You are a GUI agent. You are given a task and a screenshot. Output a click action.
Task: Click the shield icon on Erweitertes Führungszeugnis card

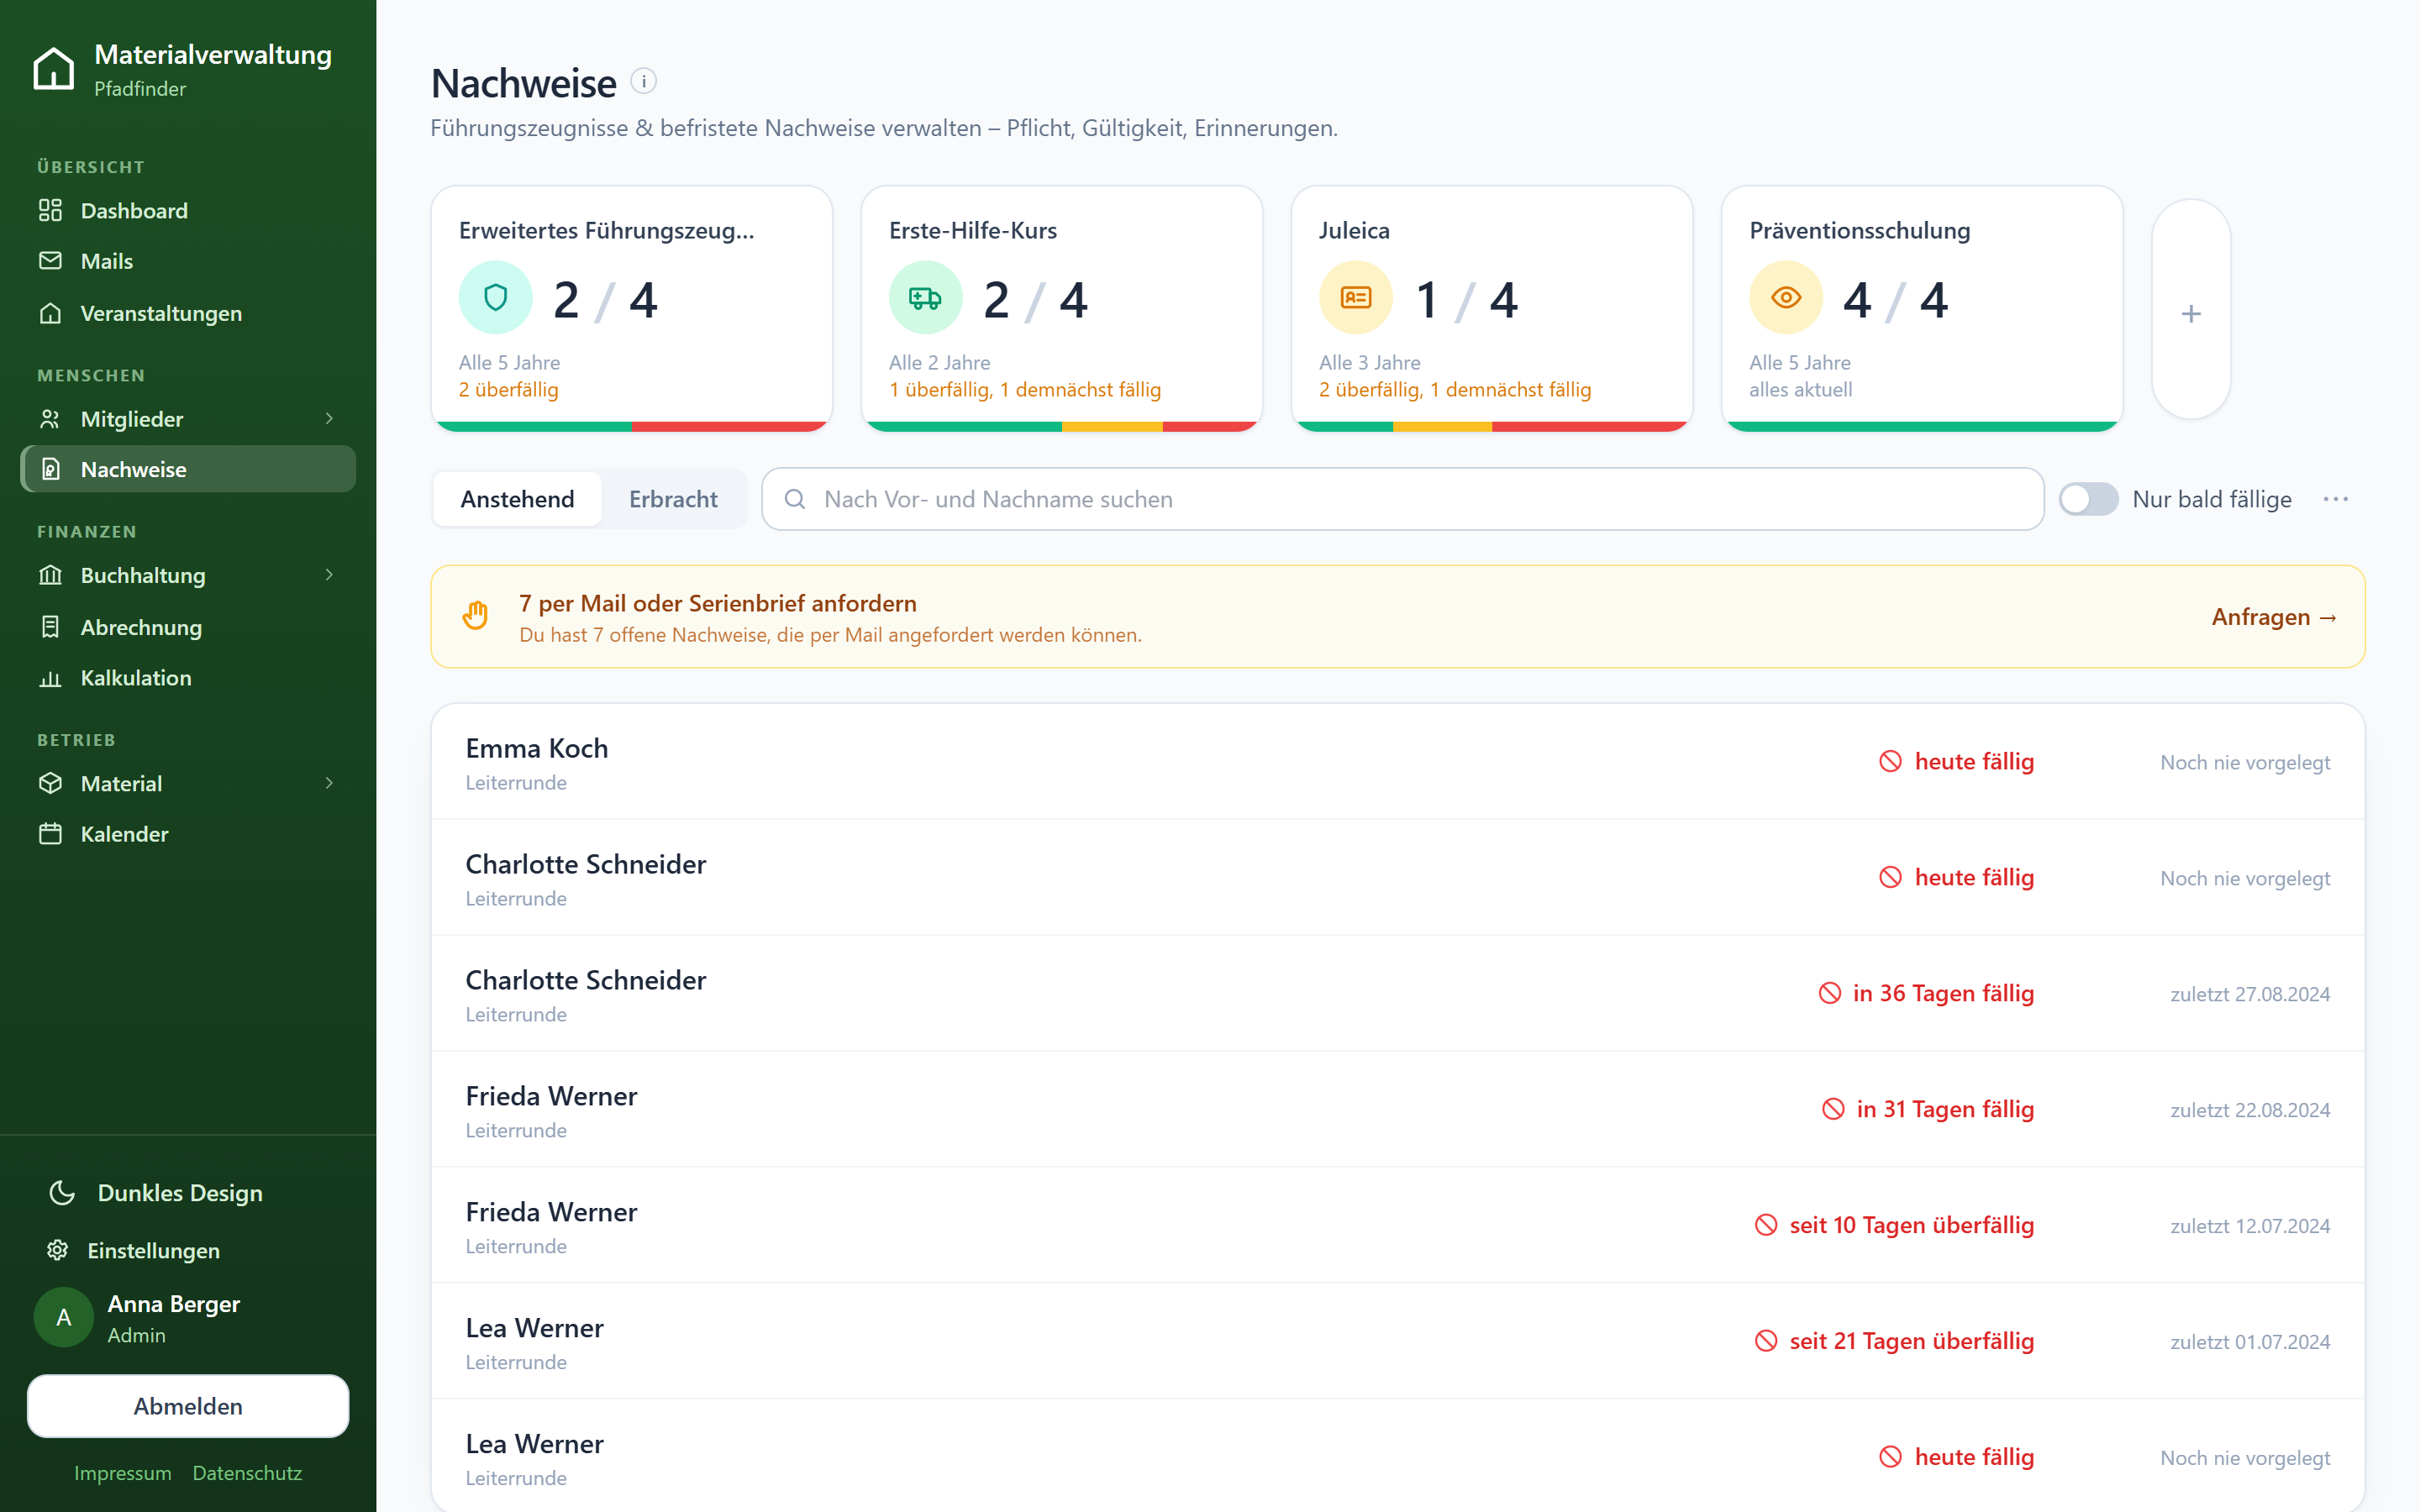(x=496, y=297)
